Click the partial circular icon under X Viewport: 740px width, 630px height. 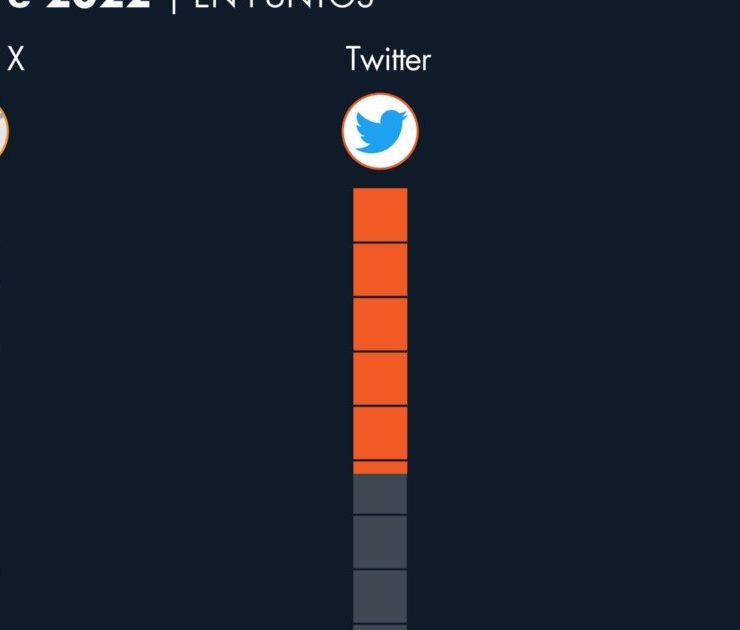click(x=3, y=132)
